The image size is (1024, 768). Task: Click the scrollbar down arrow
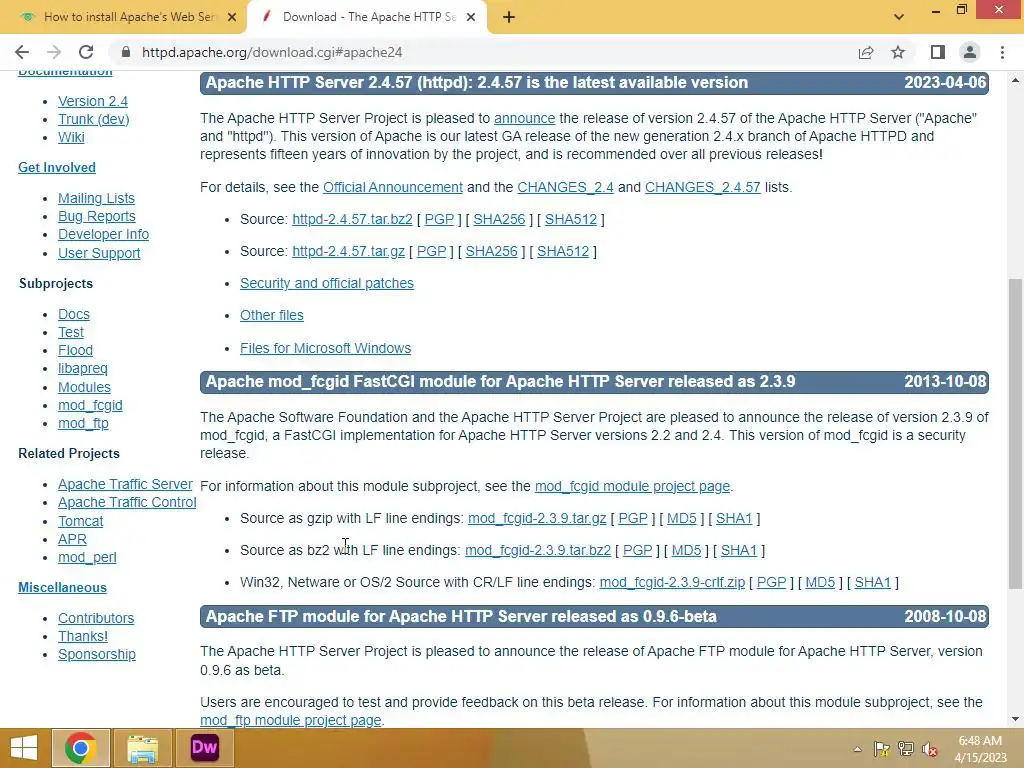coord(1015,720)
